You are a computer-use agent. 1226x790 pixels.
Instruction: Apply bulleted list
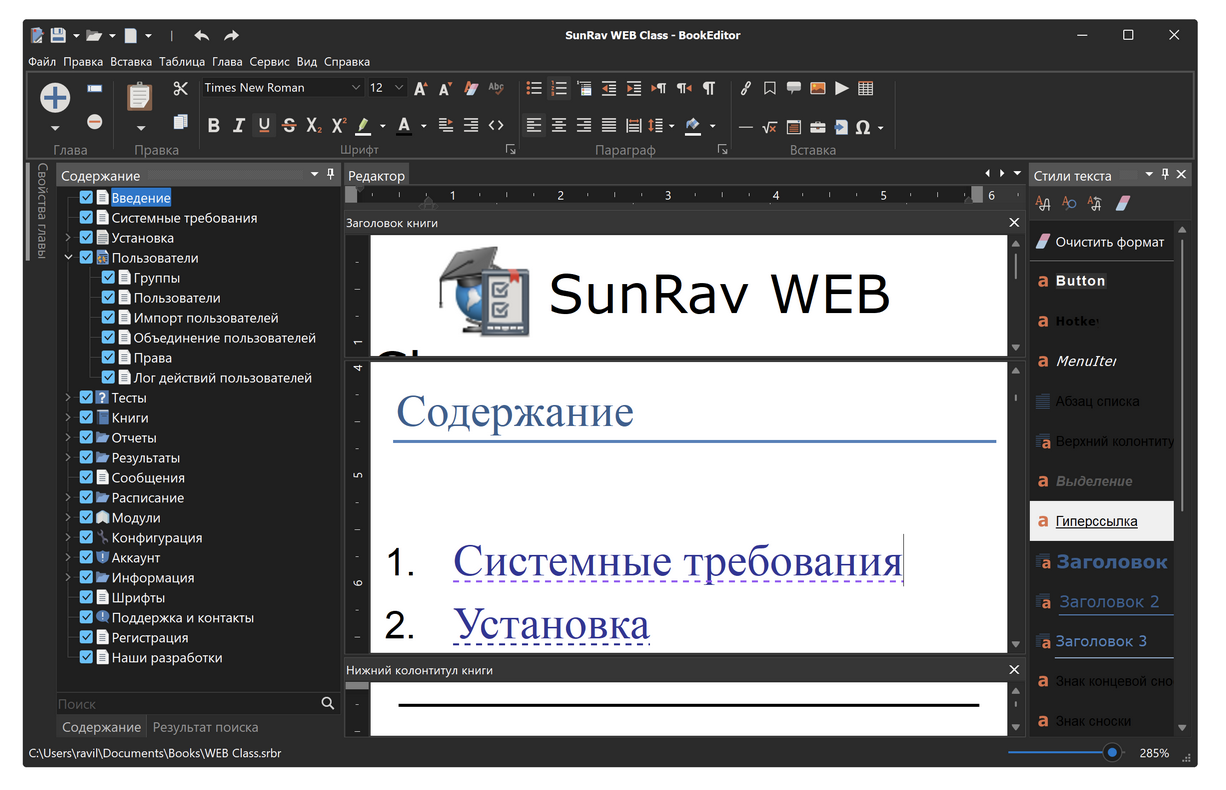pyautogui.click(x=534, y=88)
